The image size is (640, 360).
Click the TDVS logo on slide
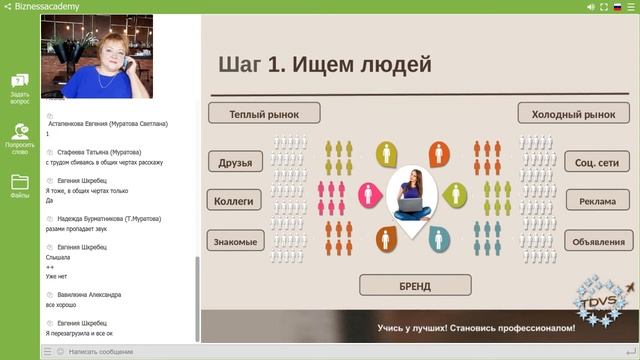pos(603,302)
